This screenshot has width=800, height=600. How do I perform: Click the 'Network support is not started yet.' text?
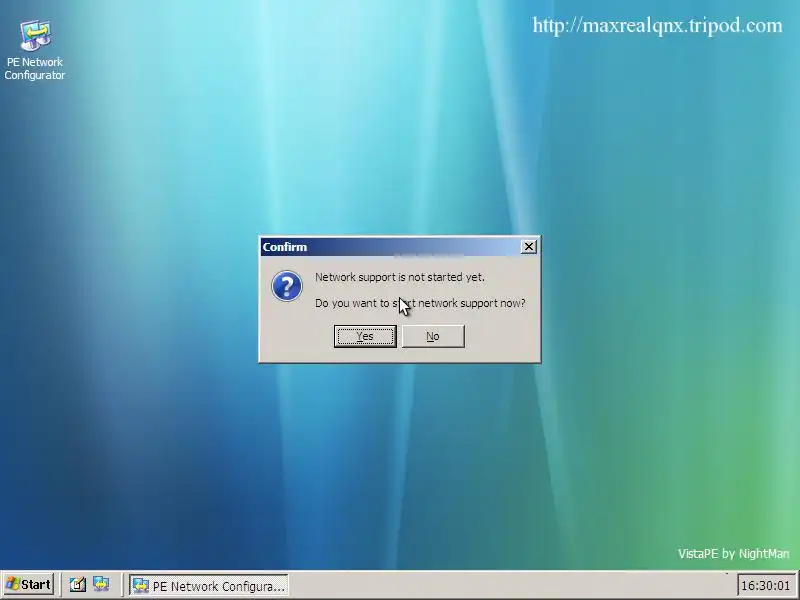(399, 277)
